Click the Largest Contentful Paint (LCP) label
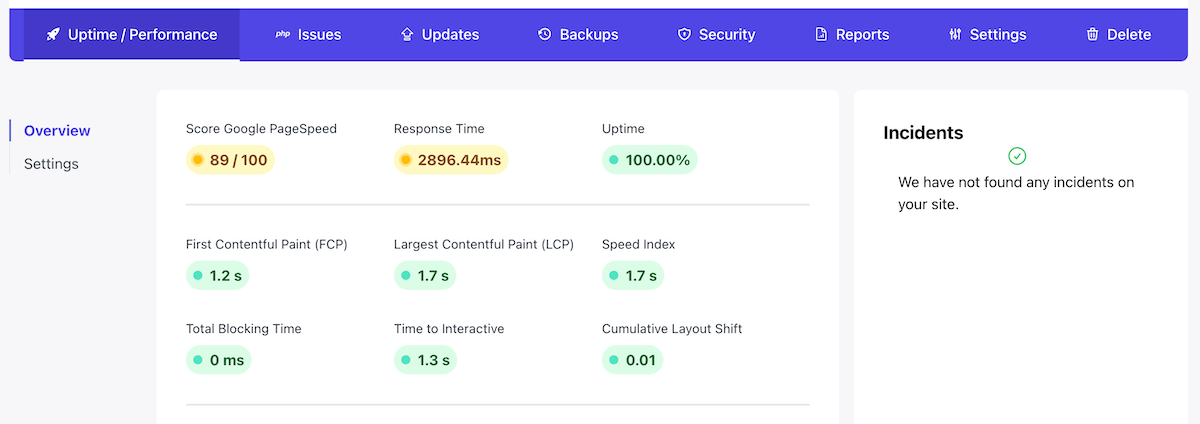 point(484,244)
